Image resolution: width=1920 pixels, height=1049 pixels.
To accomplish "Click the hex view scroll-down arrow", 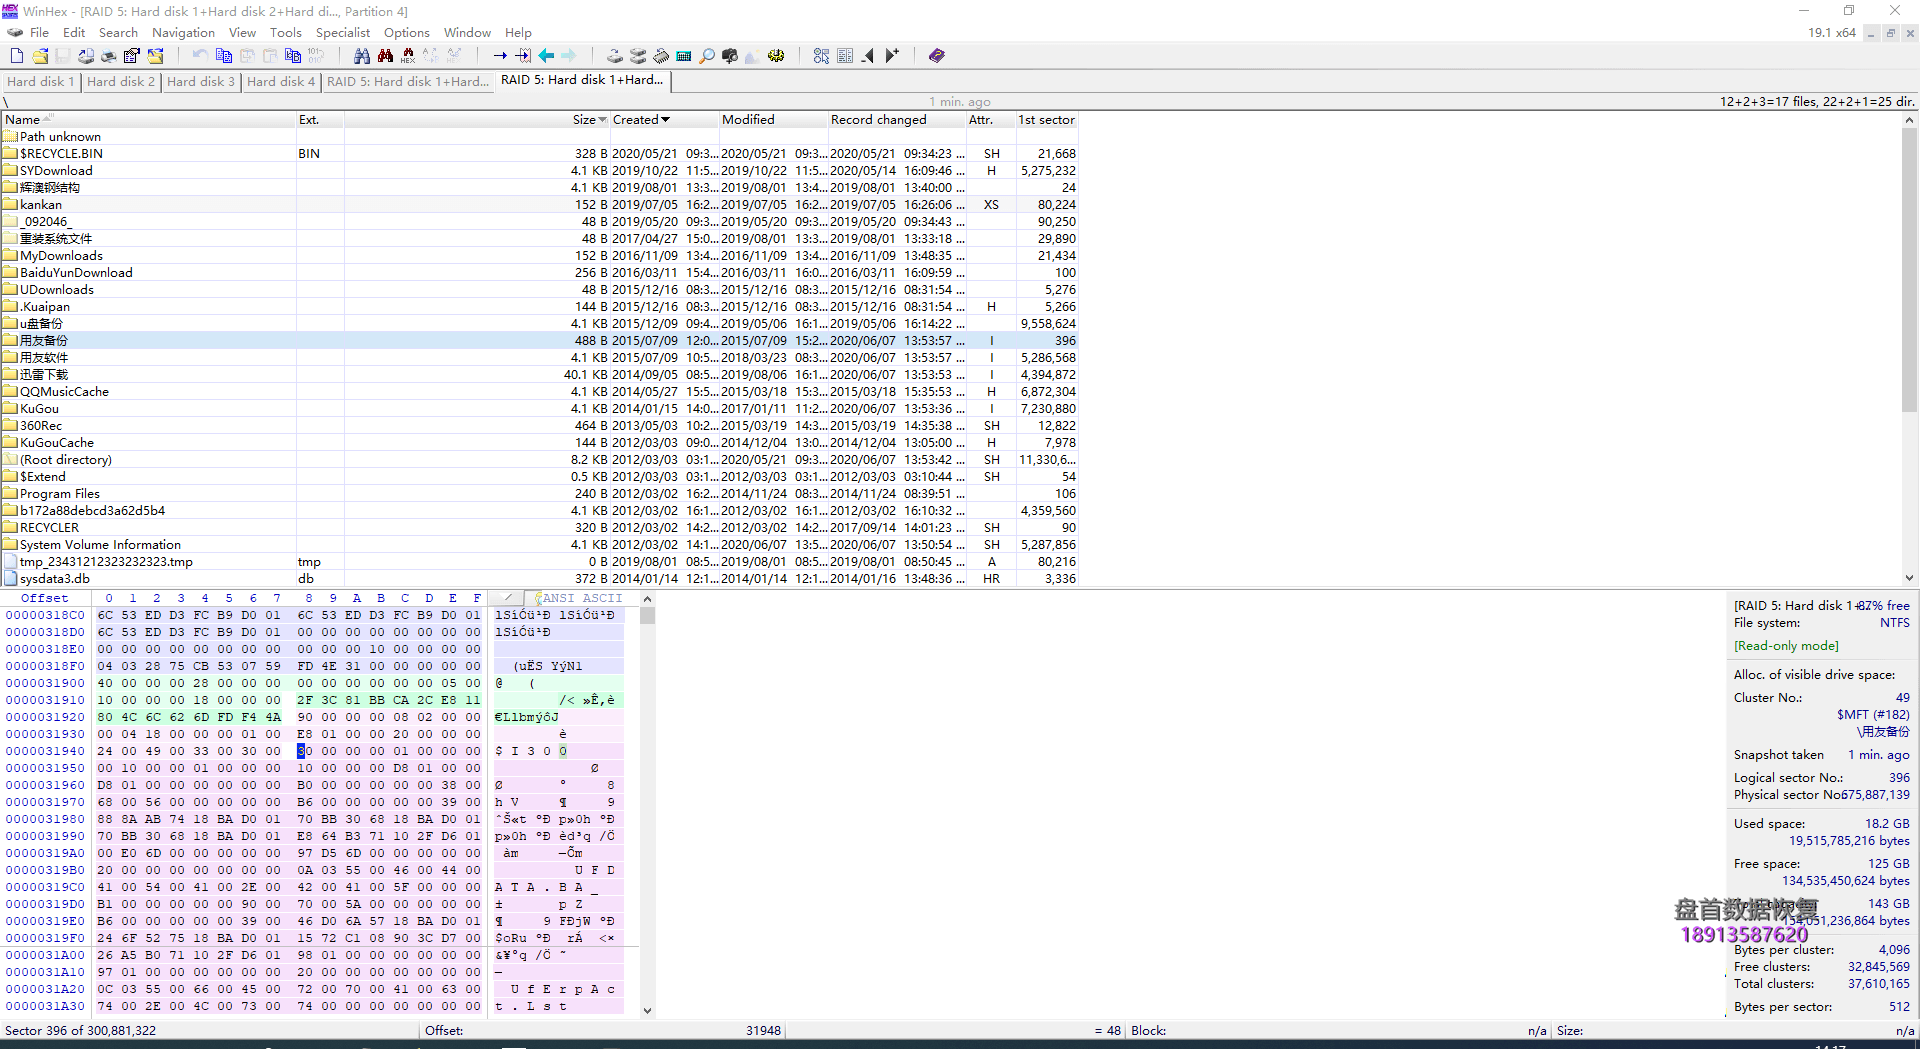I will (x=647, y=1011).
